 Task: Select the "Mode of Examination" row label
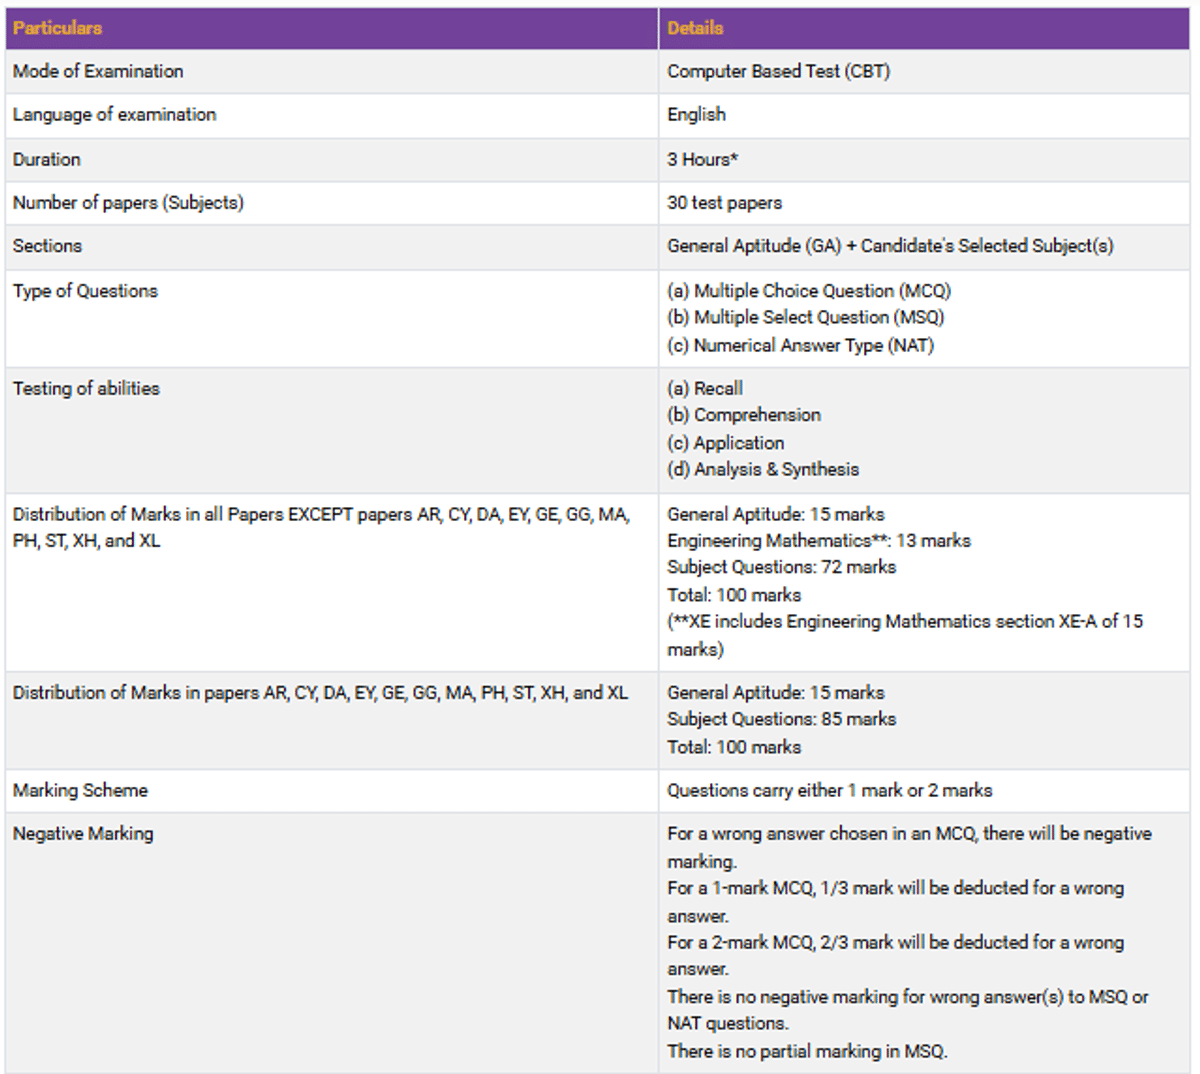pyautogui.click(x=98, y=71)
